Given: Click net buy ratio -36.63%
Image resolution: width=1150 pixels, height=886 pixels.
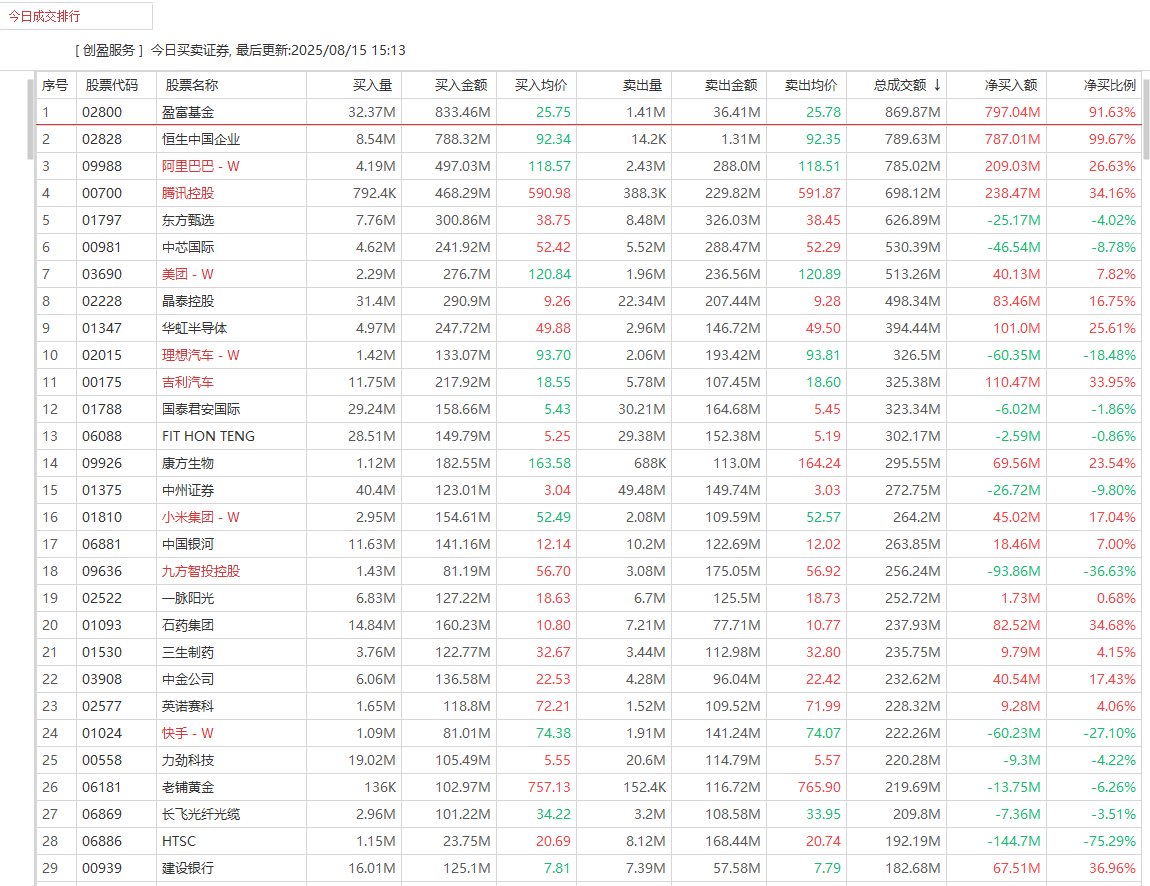Looking at the screenshot, I should pyautogui.click(x=1110, y=571).
